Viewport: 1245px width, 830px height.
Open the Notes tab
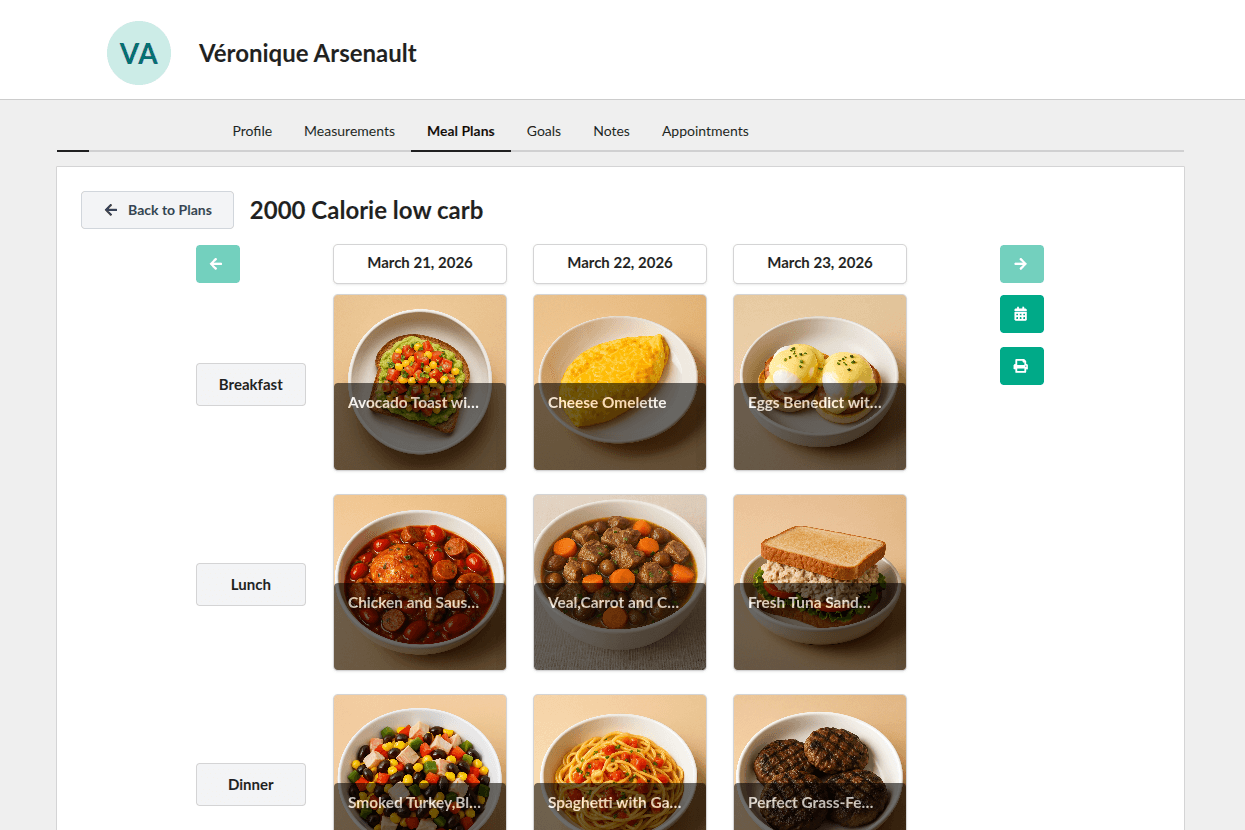(x=611, y=131)
